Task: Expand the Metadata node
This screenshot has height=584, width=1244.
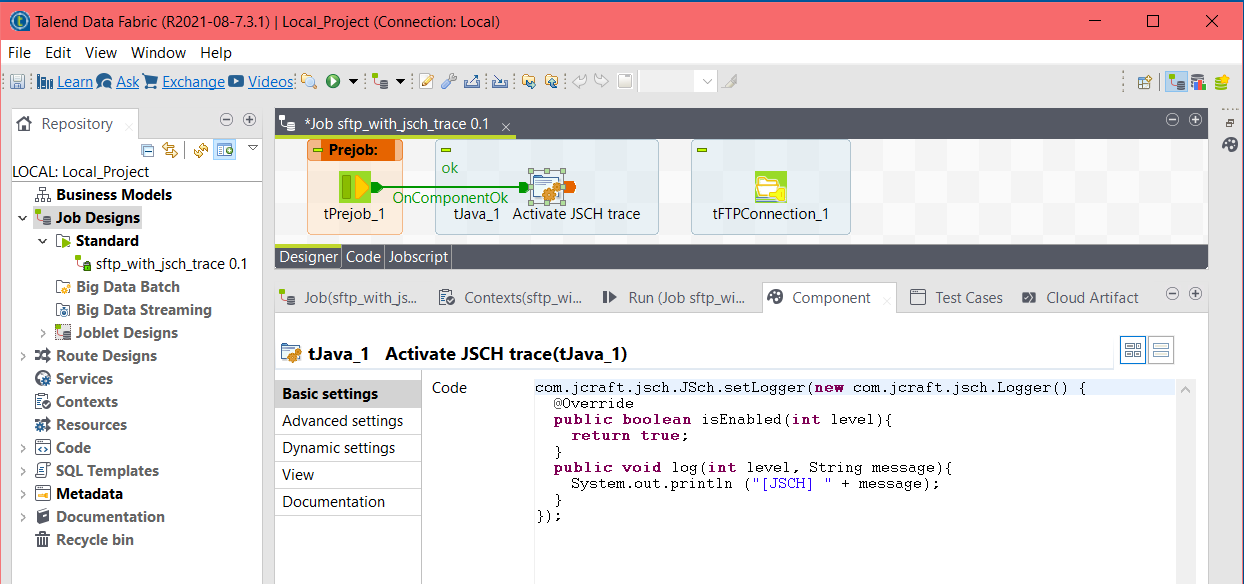Action: coord(23,494)
